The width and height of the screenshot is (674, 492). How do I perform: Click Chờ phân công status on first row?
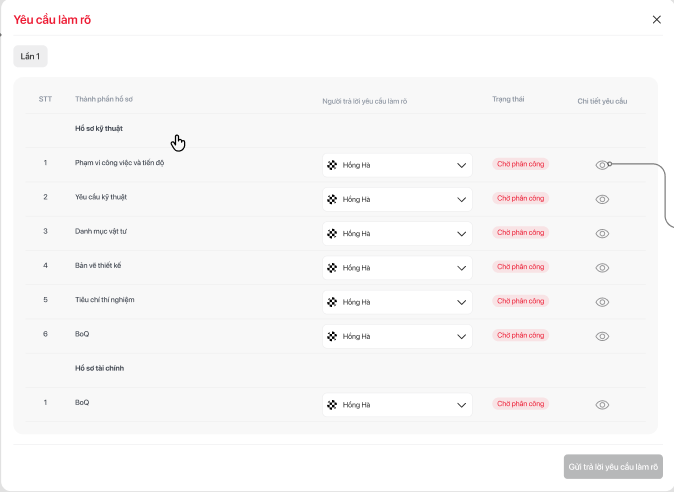point(520,164)
